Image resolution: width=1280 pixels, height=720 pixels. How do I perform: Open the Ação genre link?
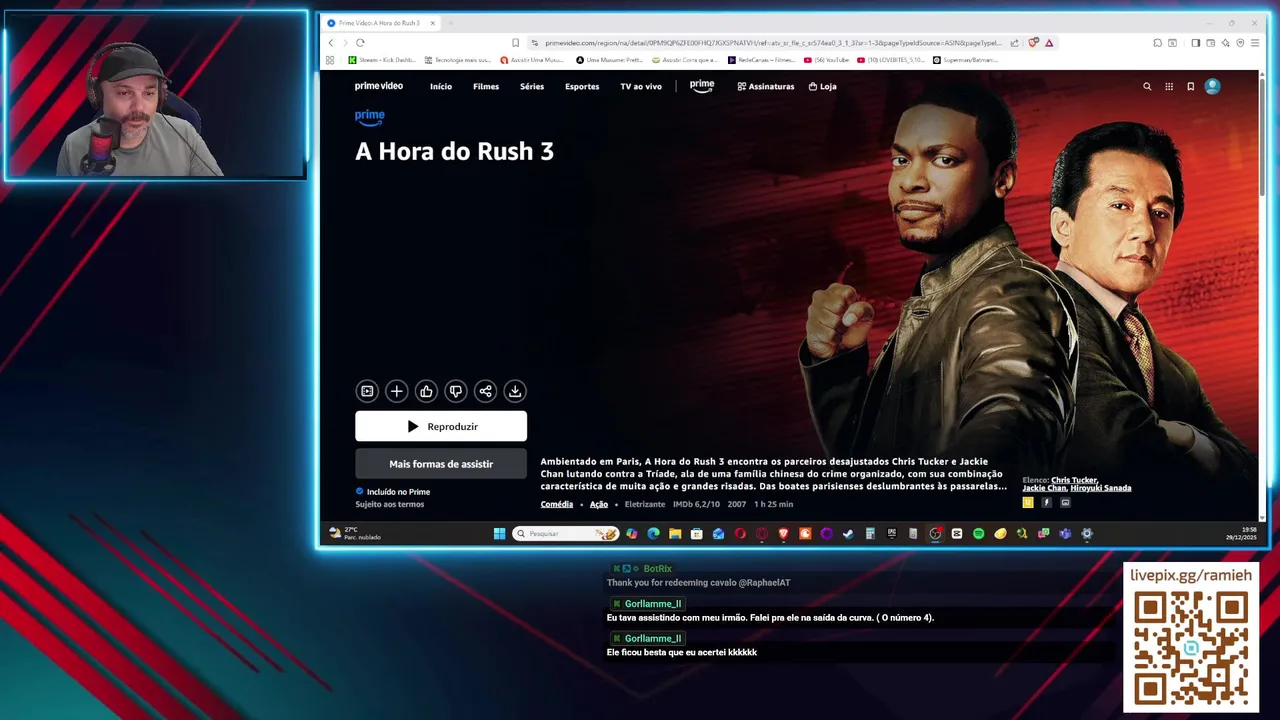599,504
